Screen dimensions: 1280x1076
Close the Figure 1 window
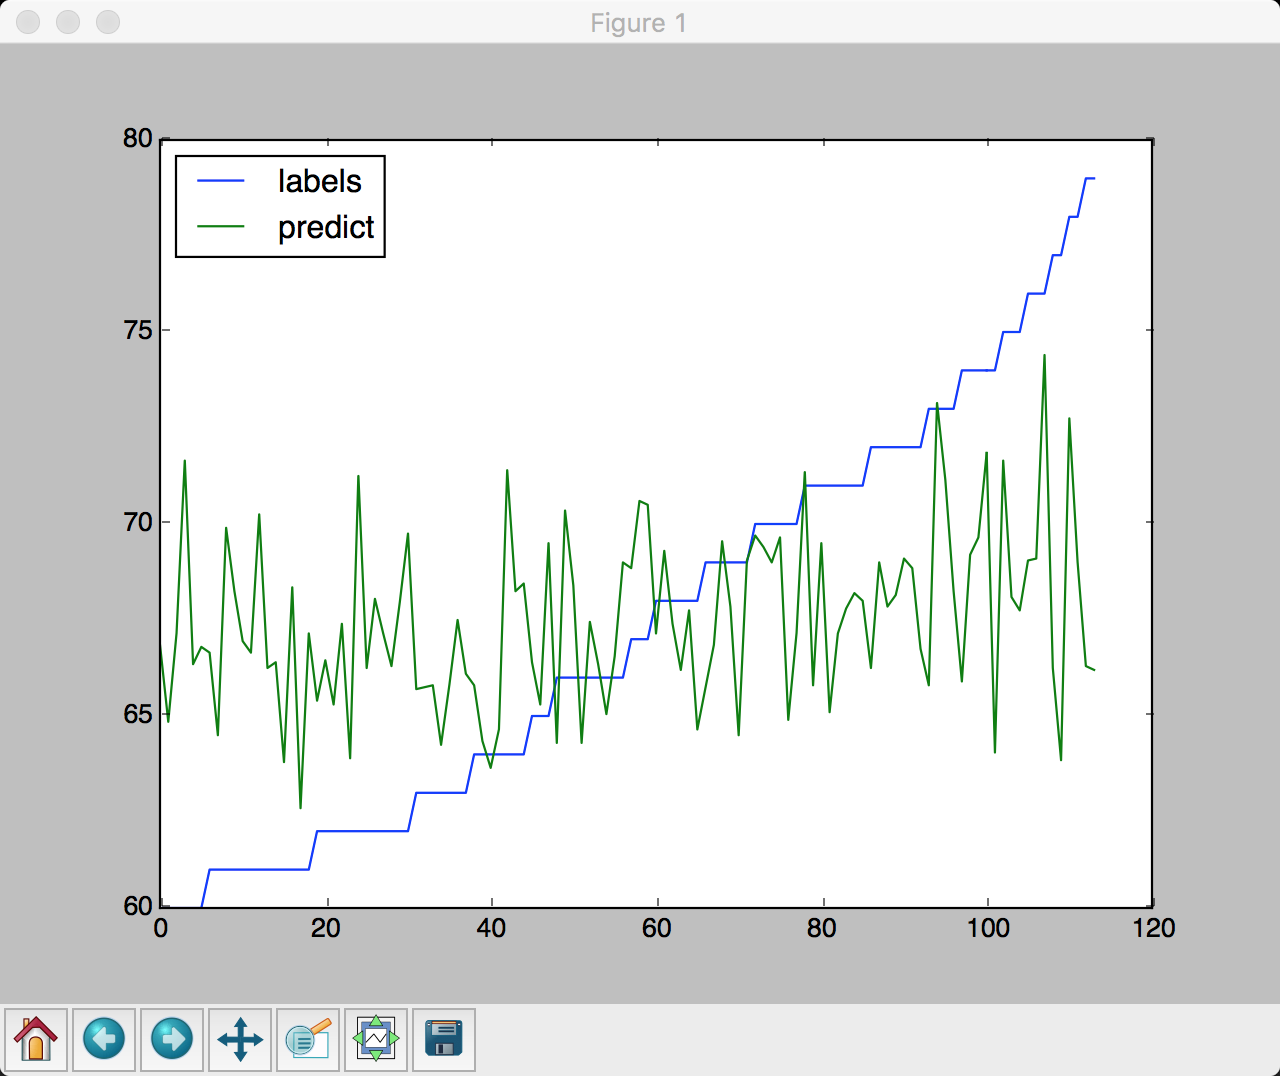coord(28,22)
